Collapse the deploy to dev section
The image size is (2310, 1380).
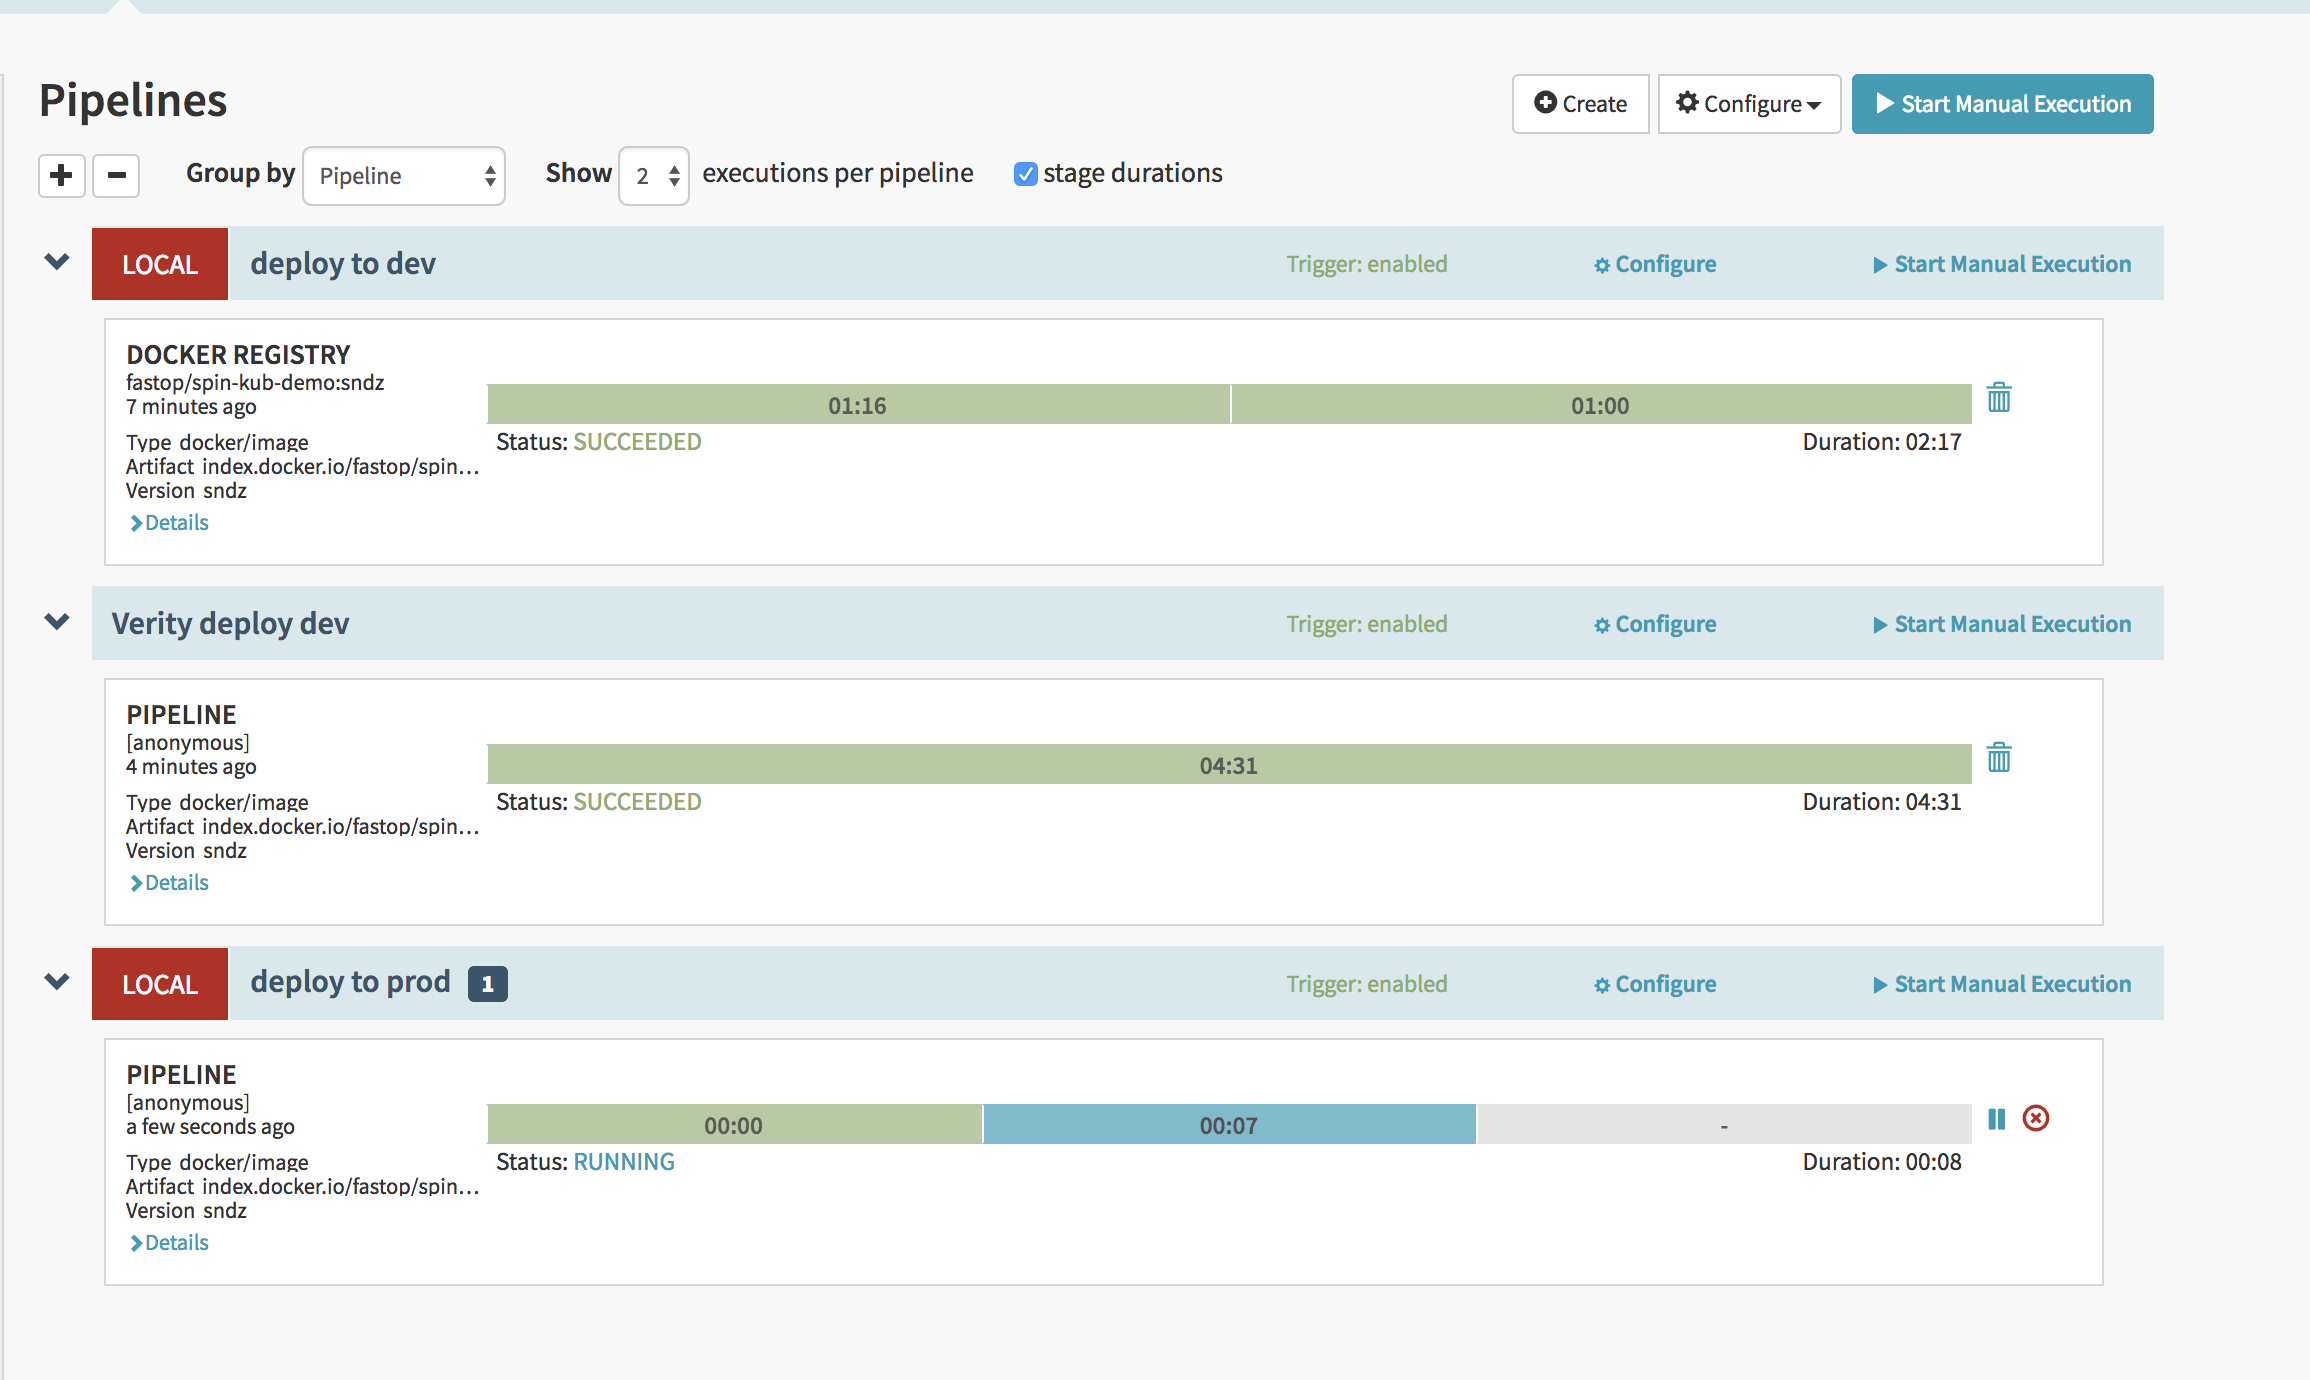tap(57, 262)
